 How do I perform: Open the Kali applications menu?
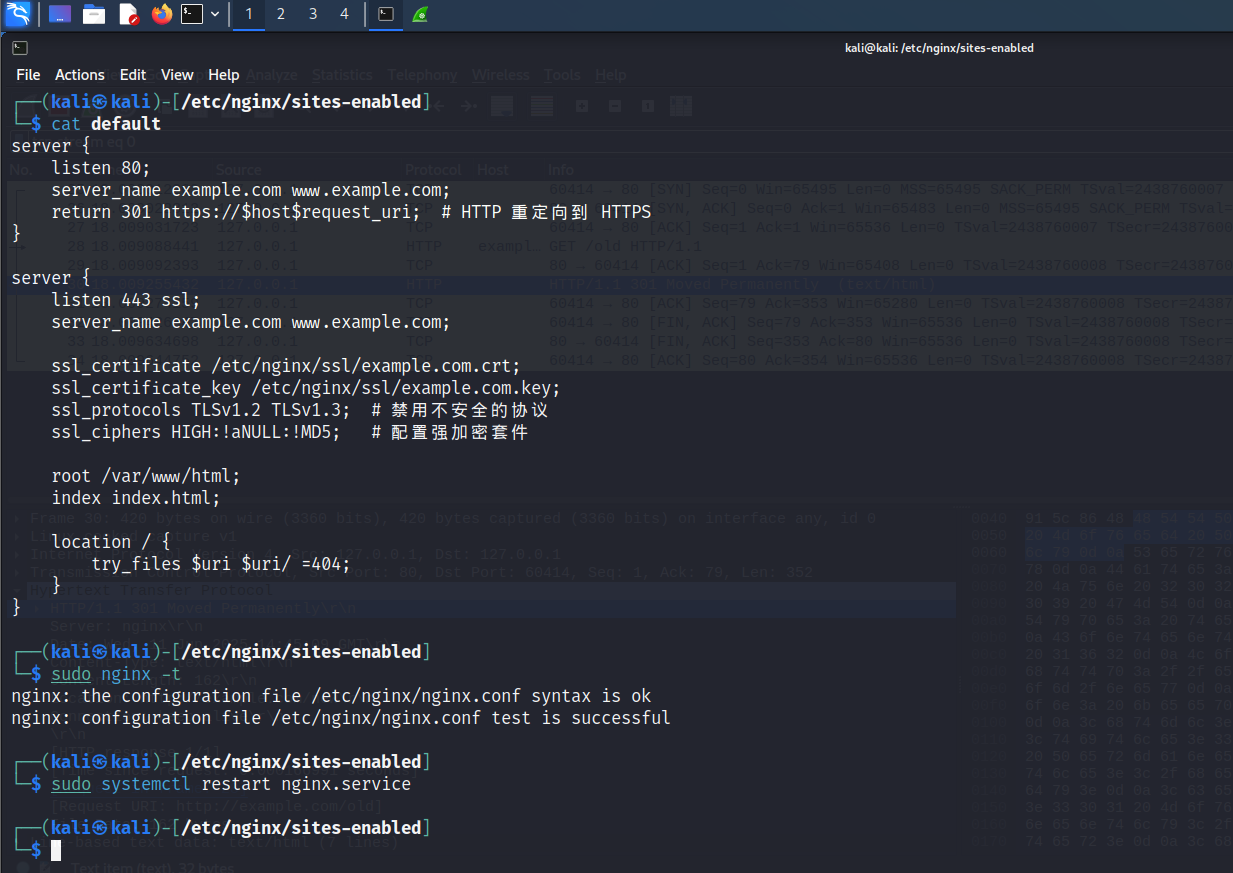click(x=18, y=14)
